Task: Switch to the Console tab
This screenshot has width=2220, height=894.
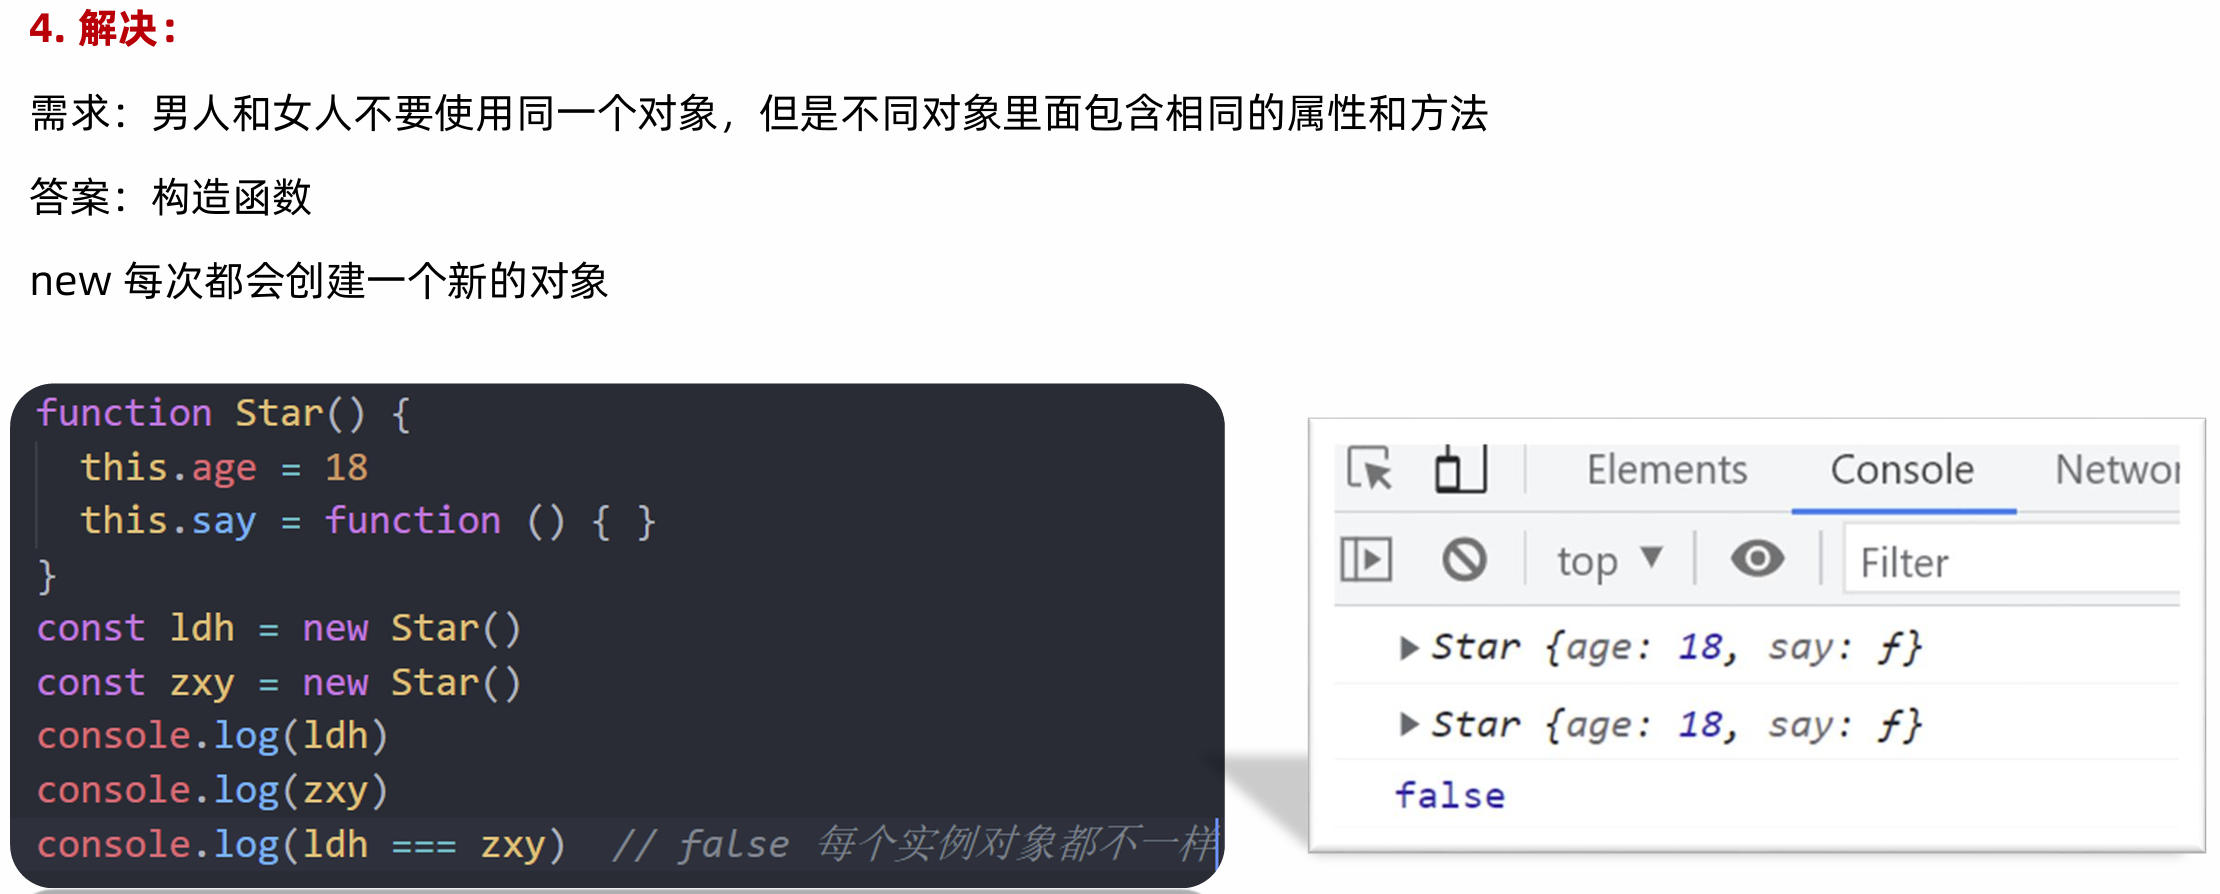Action: pyautogui.click(x=1902, y=470)
